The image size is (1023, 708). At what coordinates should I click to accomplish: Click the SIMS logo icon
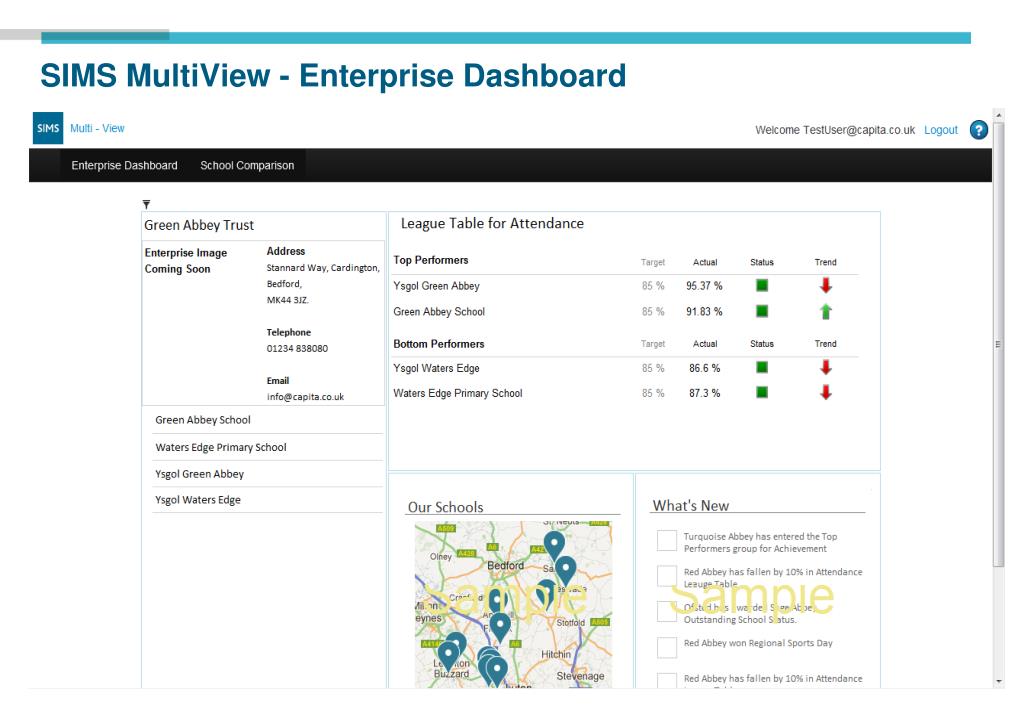(x=48, y=128)
